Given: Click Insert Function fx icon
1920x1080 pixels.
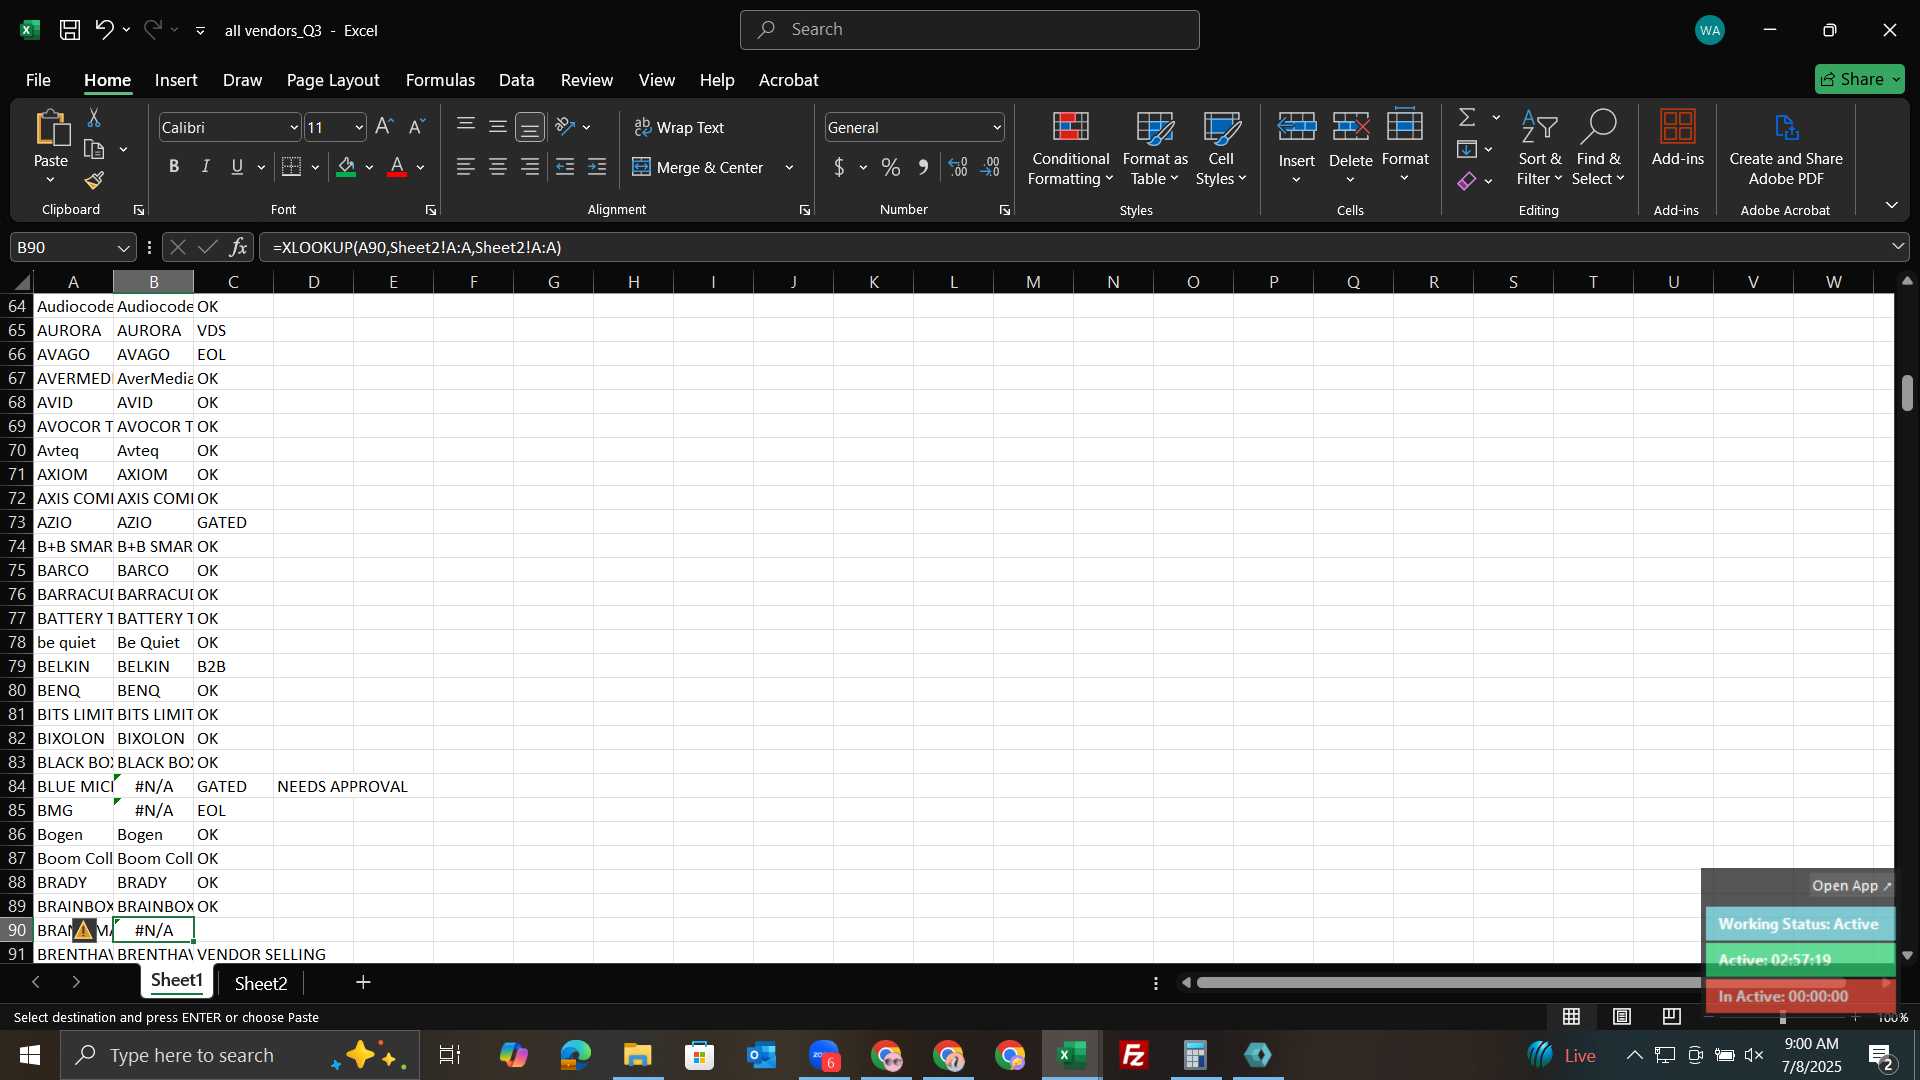Looking at the screenshot, I should click(x=238, y=247).
